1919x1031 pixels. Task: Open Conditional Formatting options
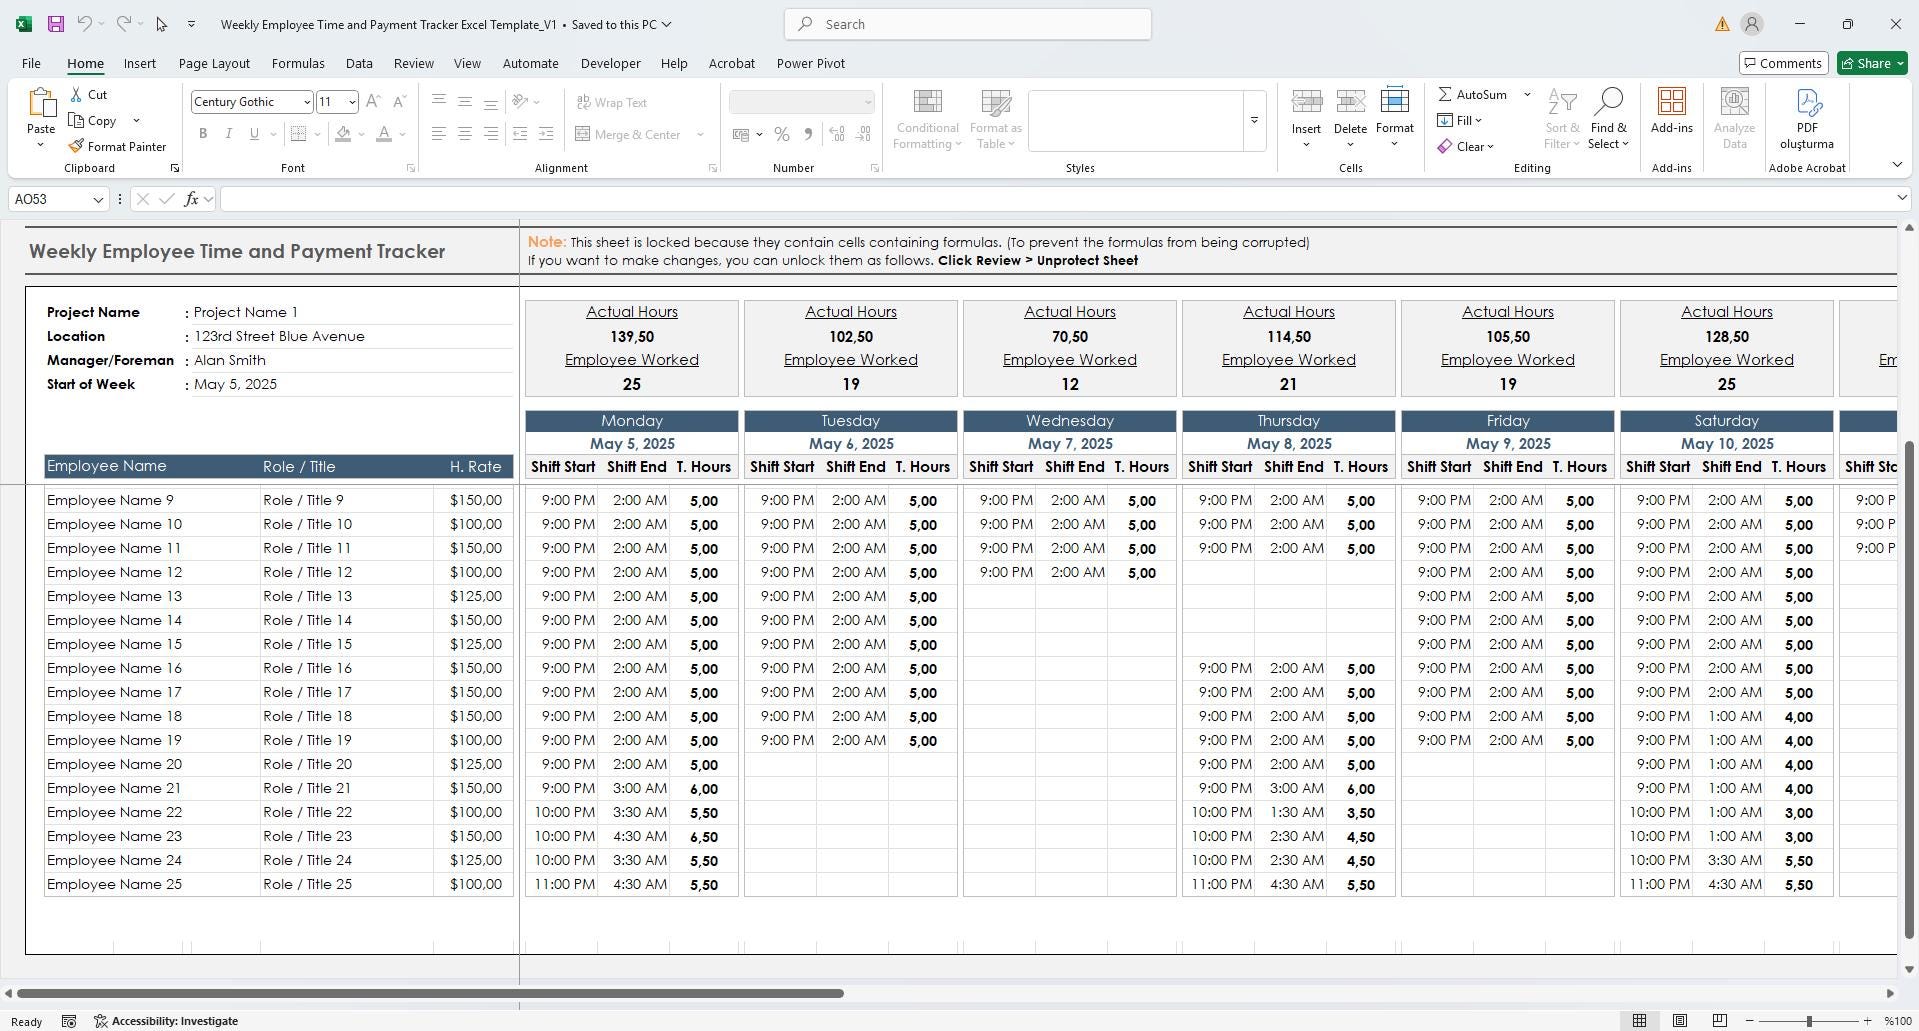click(927, 120)
